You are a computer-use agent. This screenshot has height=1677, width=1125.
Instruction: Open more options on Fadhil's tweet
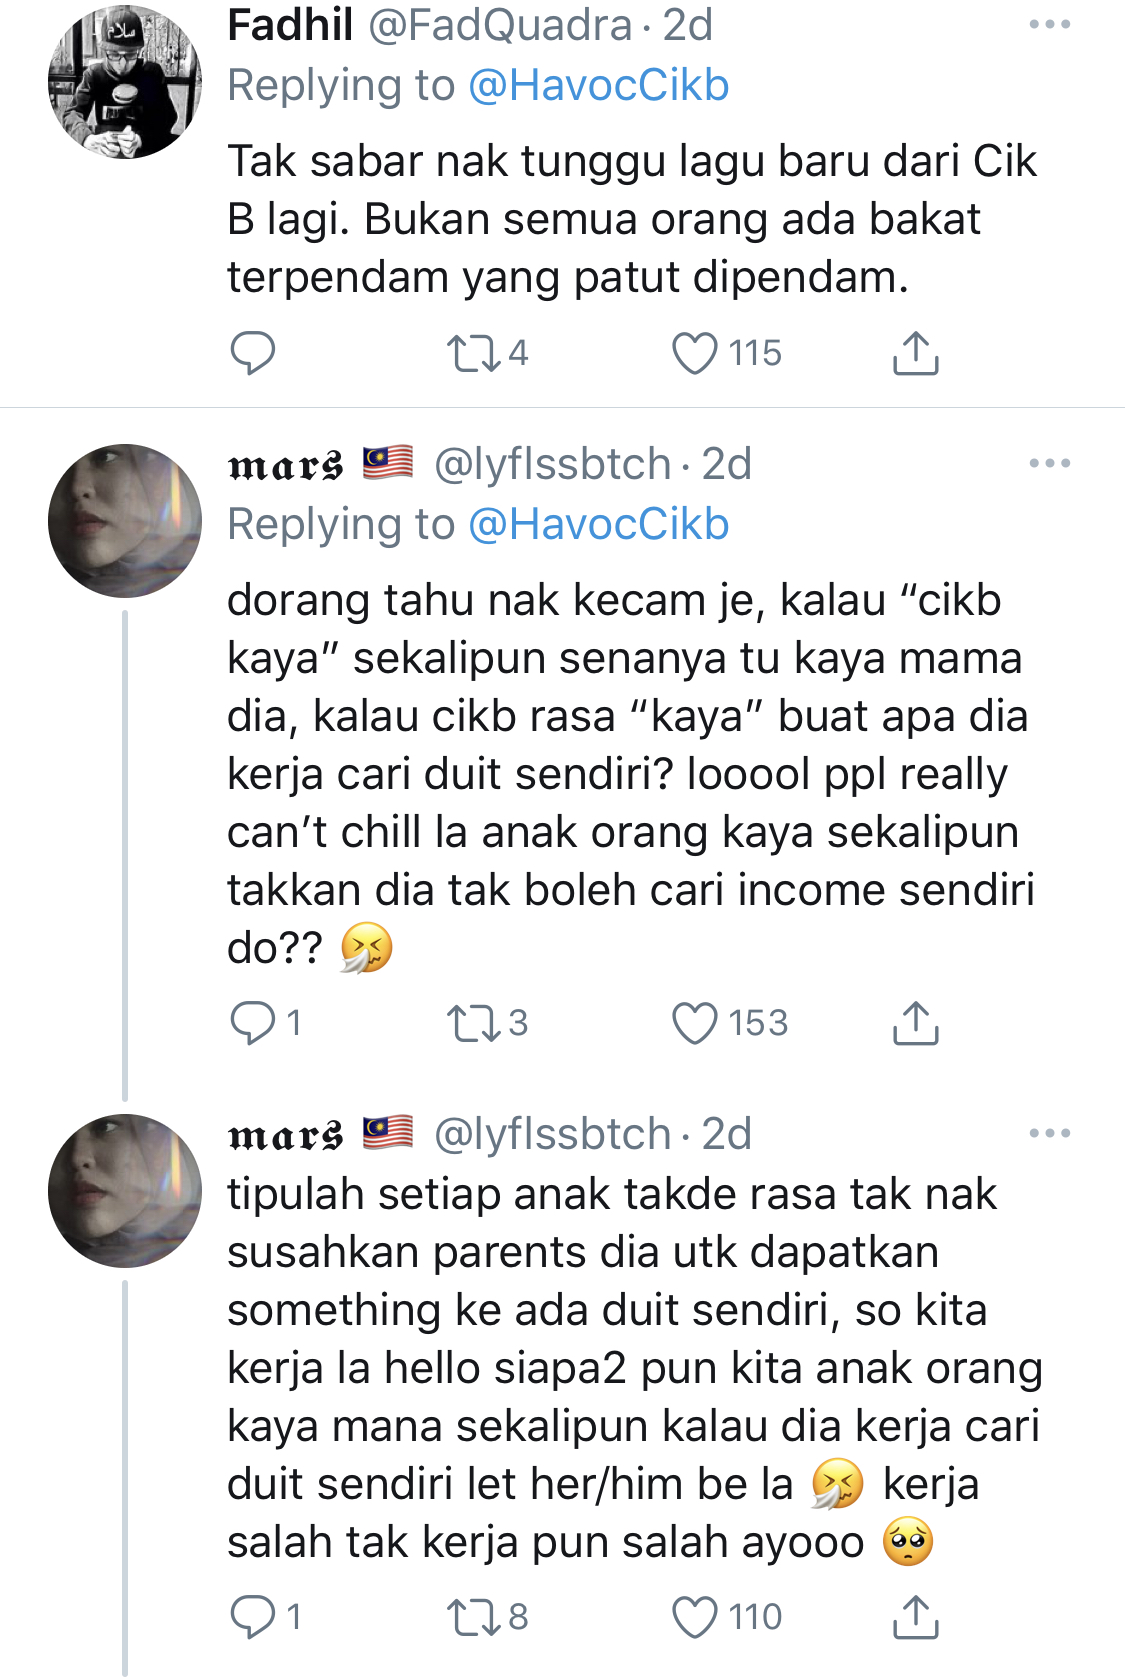tap(1049, 25)
